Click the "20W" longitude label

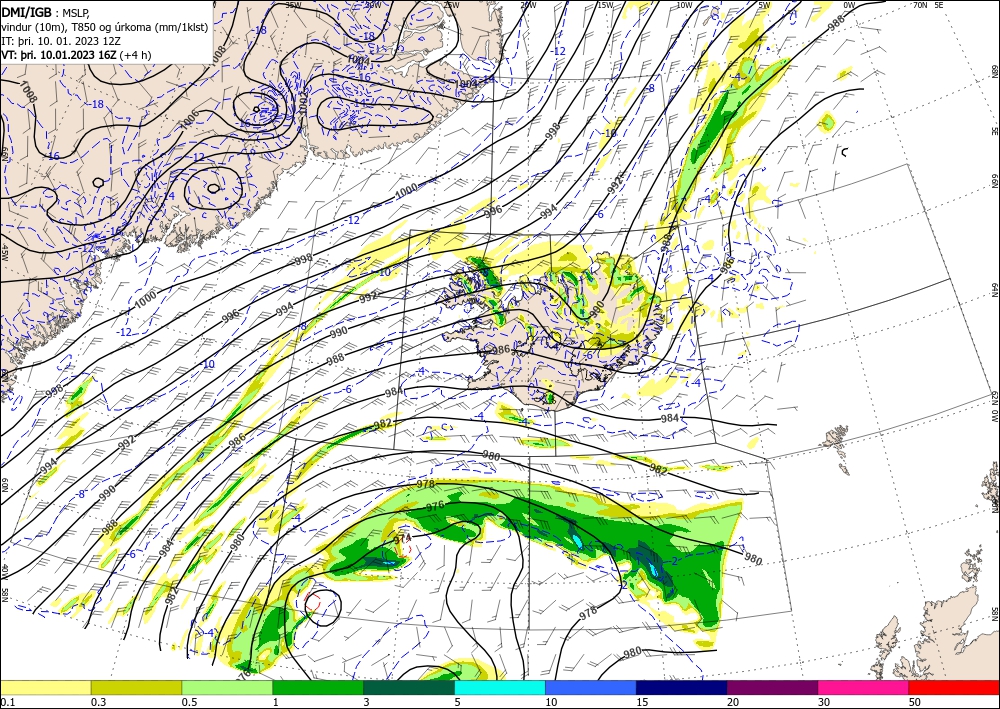point(527,5)
